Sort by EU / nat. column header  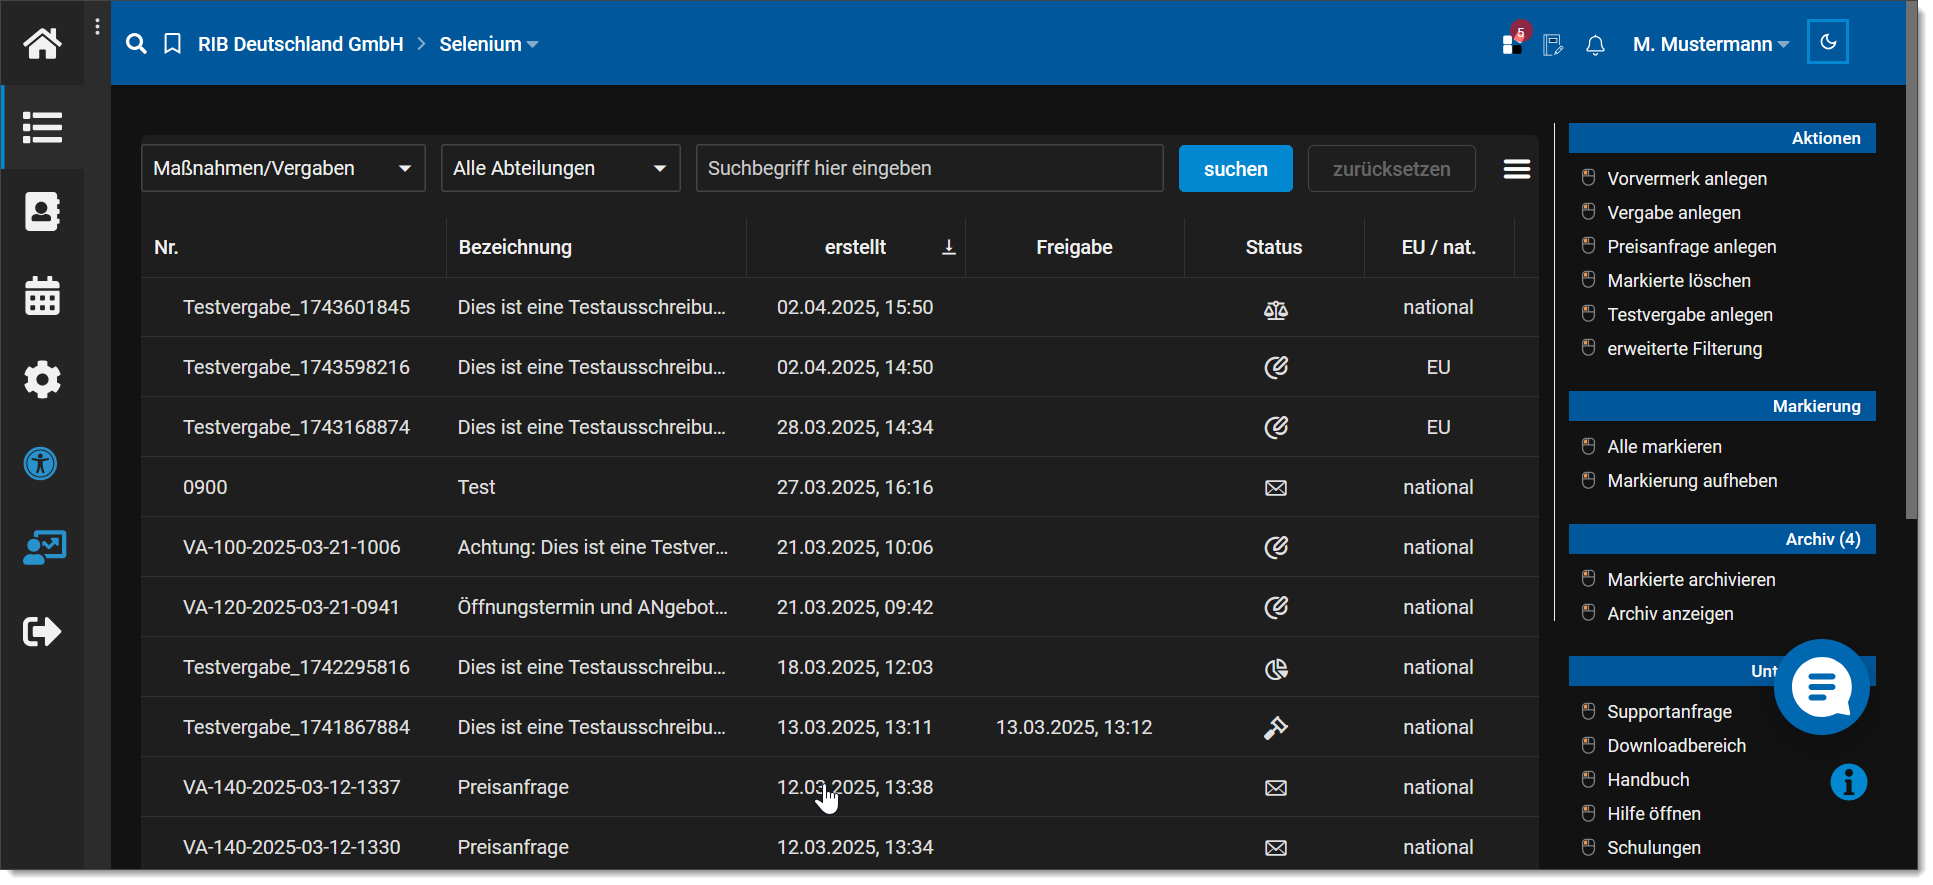(1438, 247)
